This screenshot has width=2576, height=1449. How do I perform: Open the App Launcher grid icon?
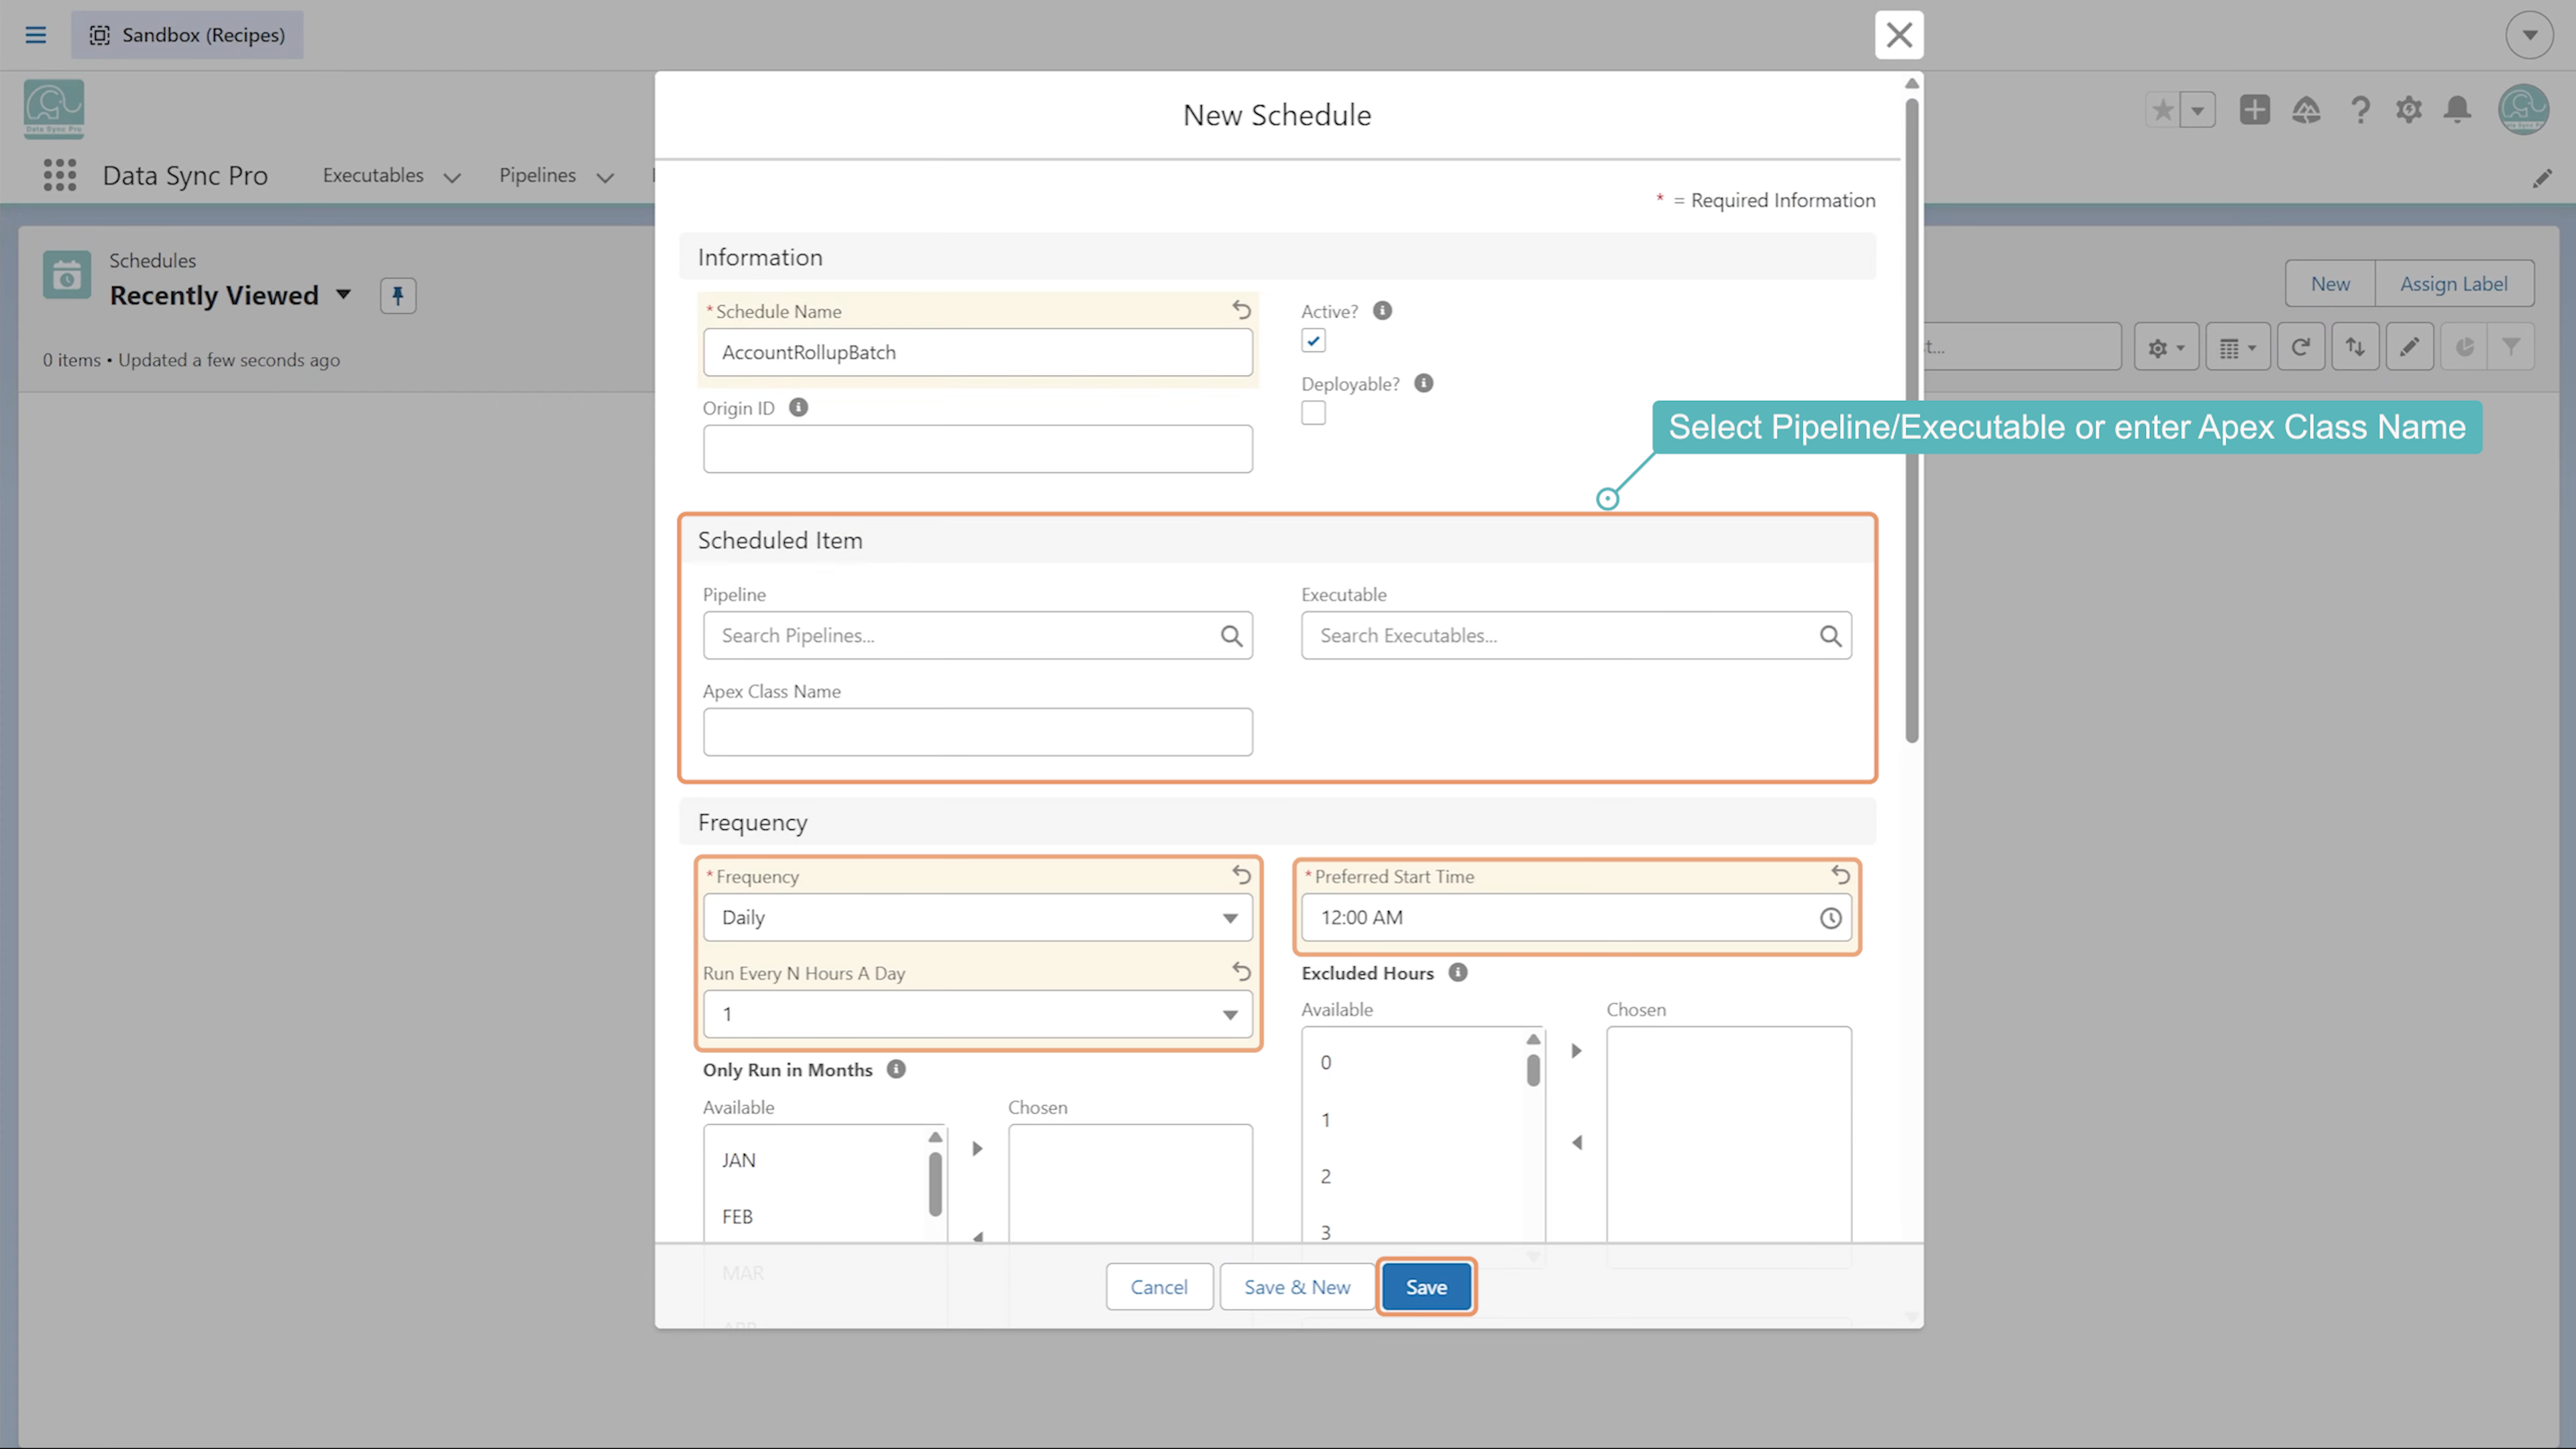(60, 175)
